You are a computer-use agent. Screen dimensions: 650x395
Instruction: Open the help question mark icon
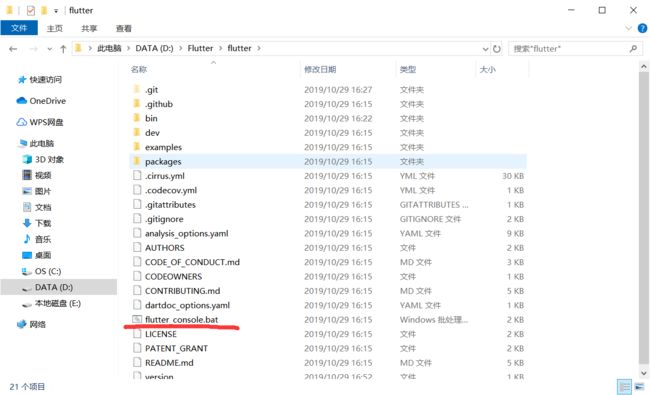[x=642, y=28]
